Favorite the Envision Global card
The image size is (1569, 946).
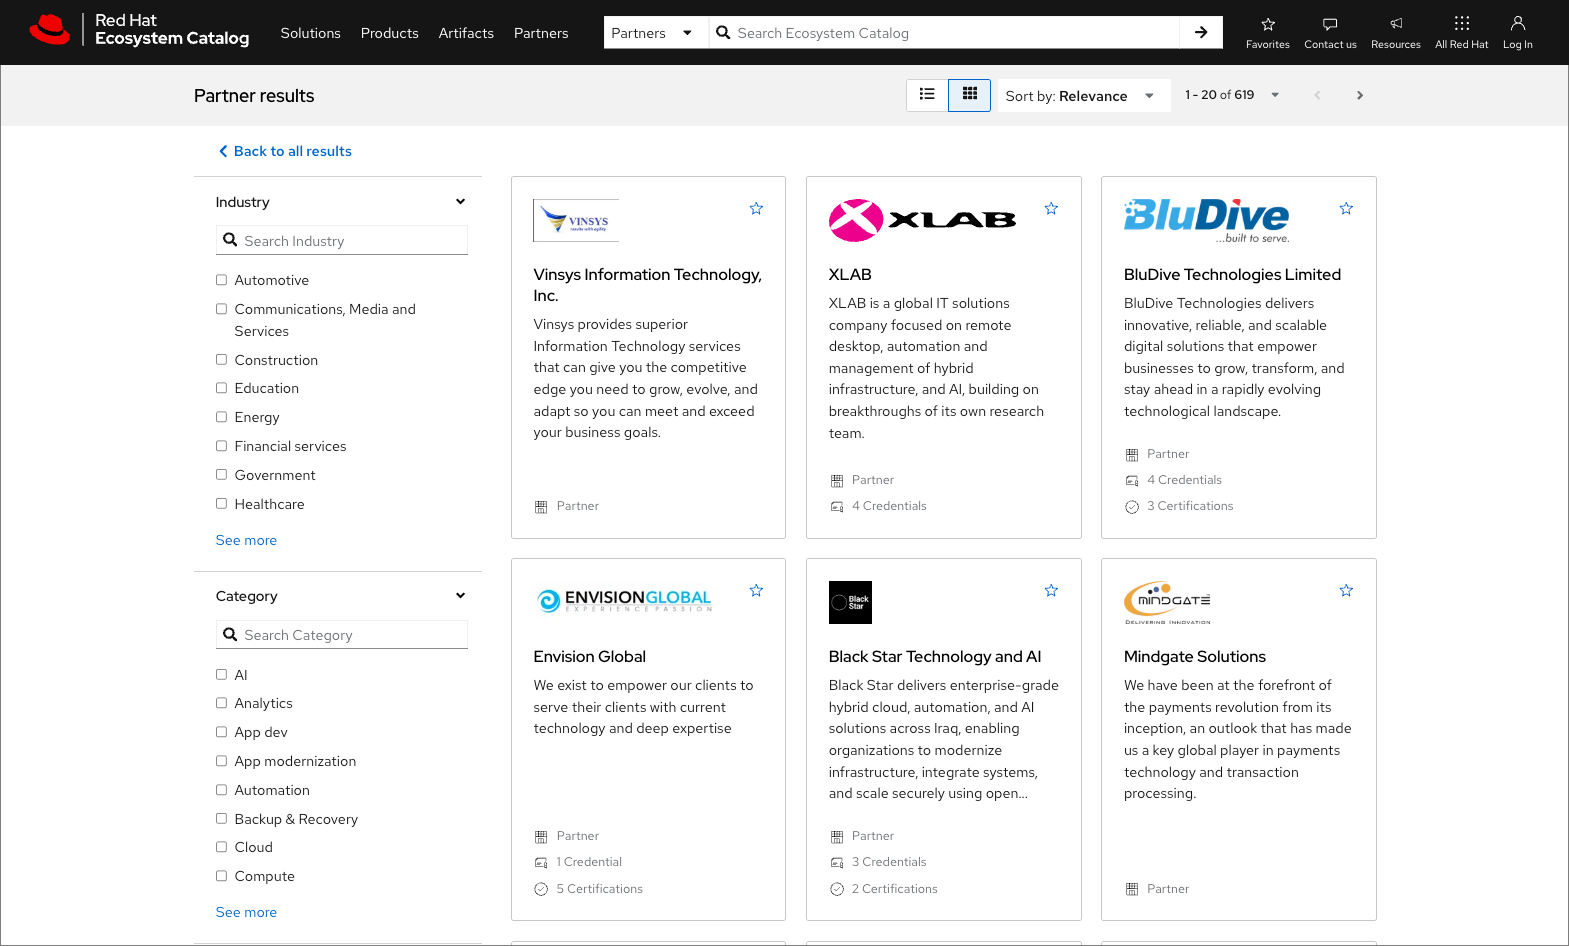[756, 591]
